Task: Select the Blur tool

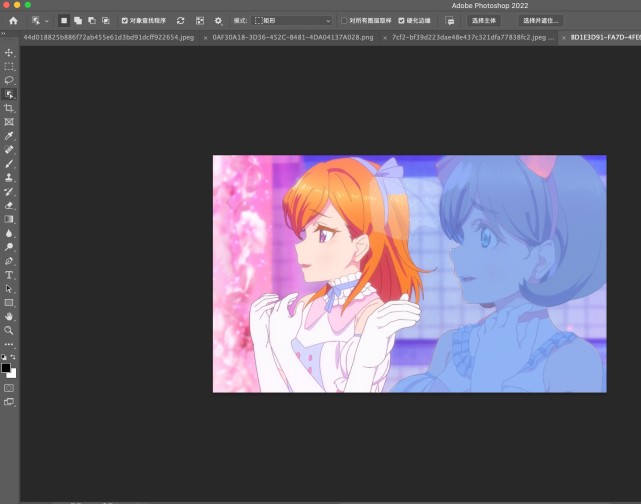Action: tap(9, 233)
